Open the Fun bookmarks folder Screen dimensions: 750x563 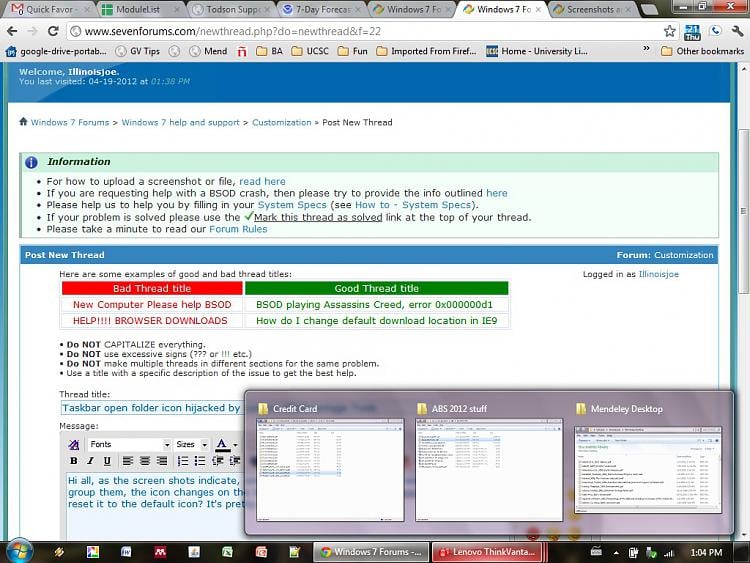pyautogui.click(x=353, y=51)
